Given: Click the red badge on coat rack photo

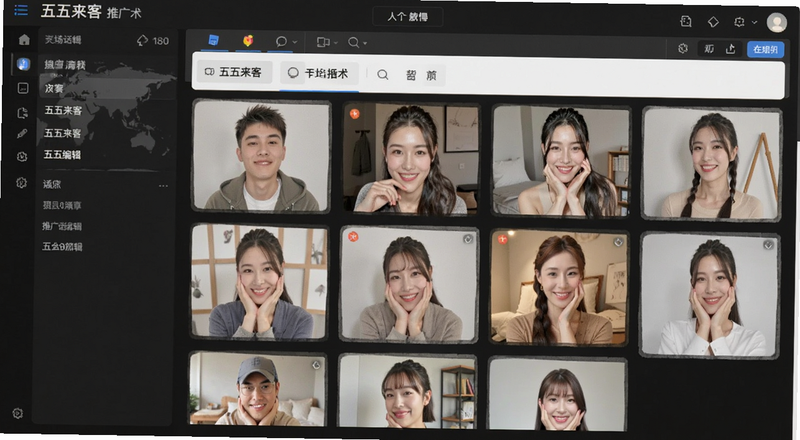Looking at the screenshot, I should (x=355, y=114).
